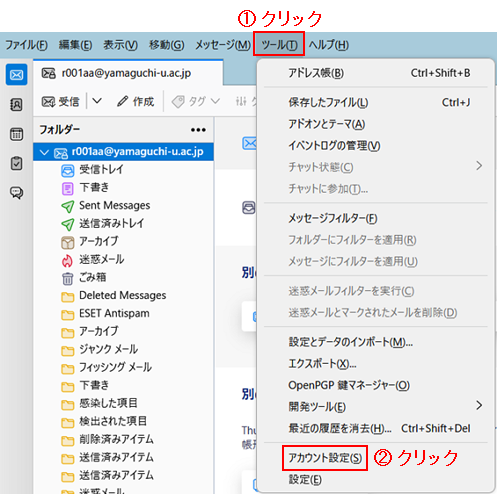This screenshot has width=497, height=494.
Task: Open the フォルダー pane options (three dots)
Action: tap(198, 130)
